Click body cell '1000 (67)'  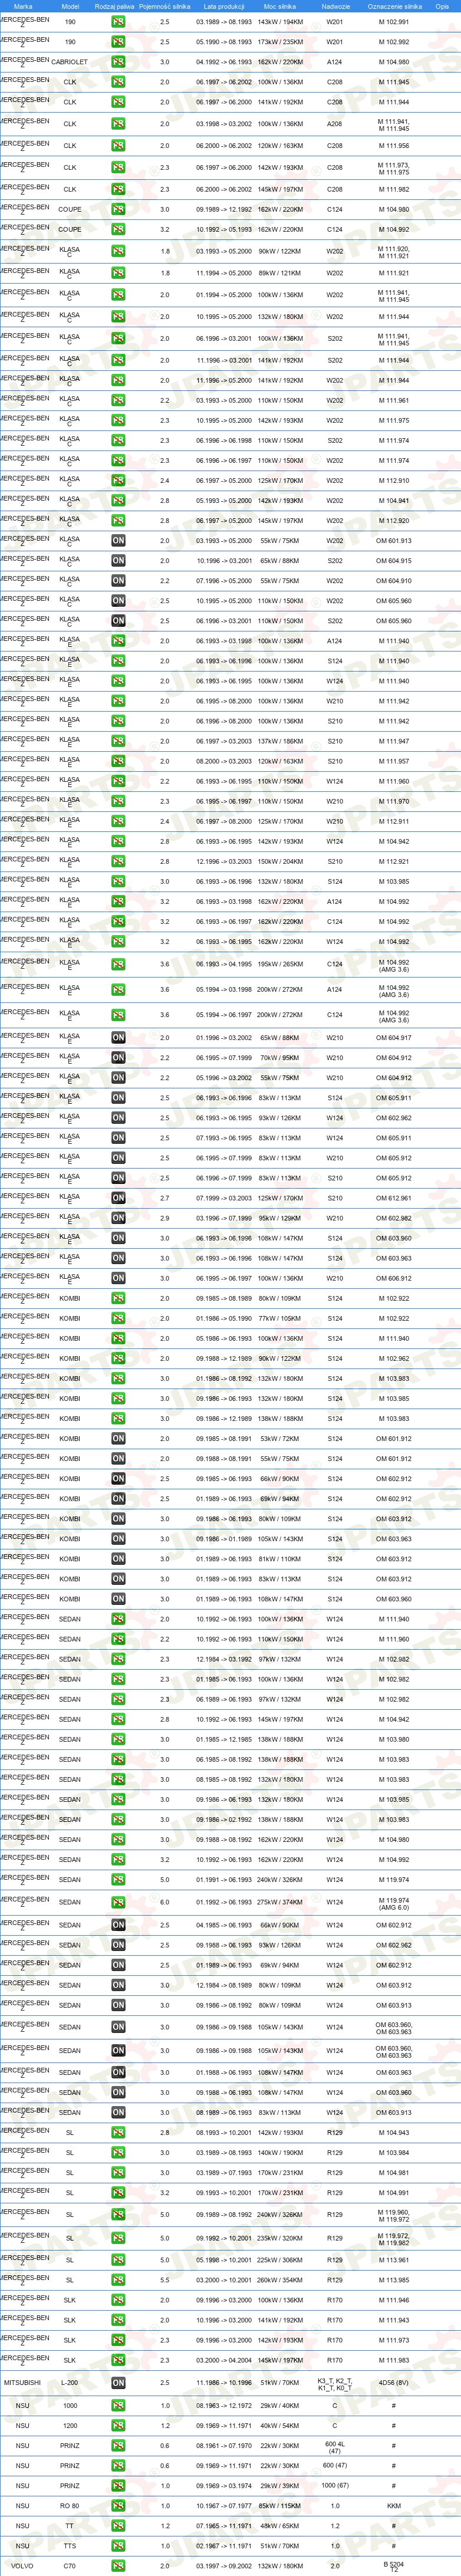(335, 2486)
